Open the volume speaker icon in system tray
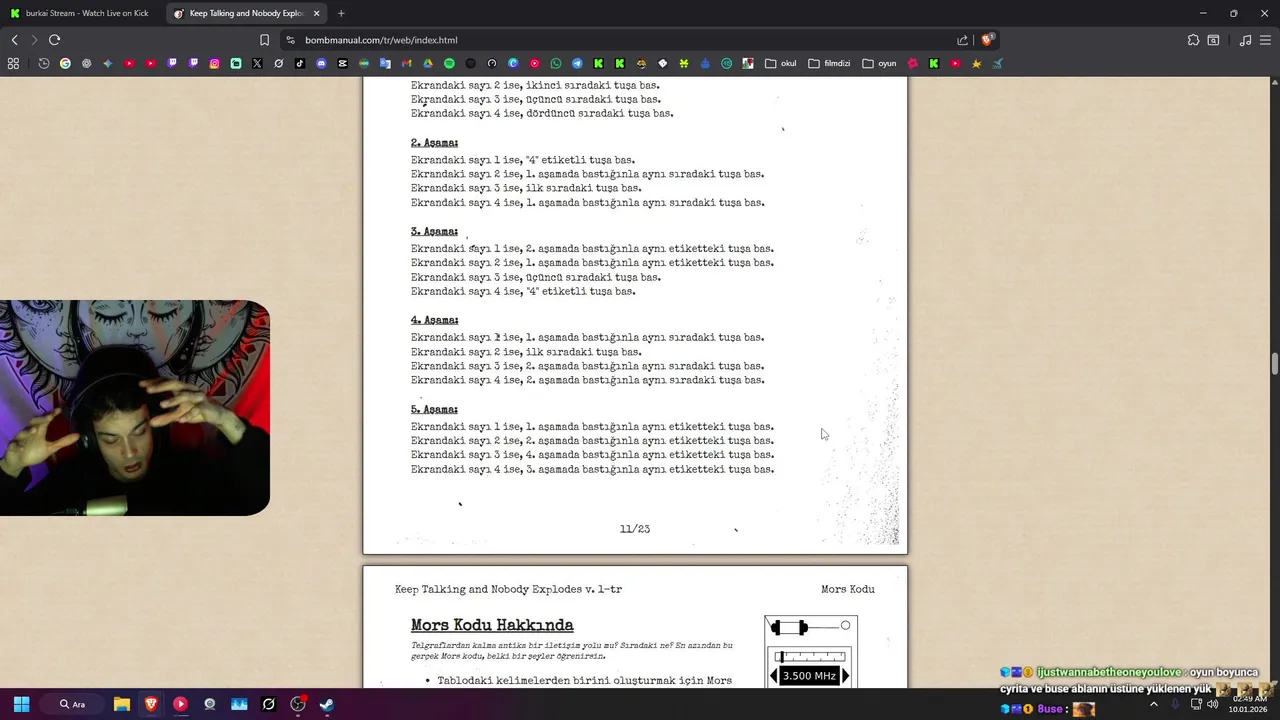The height and width of the screenshot is (720, 1280). pyautogui.click(x=1212, y=704)
